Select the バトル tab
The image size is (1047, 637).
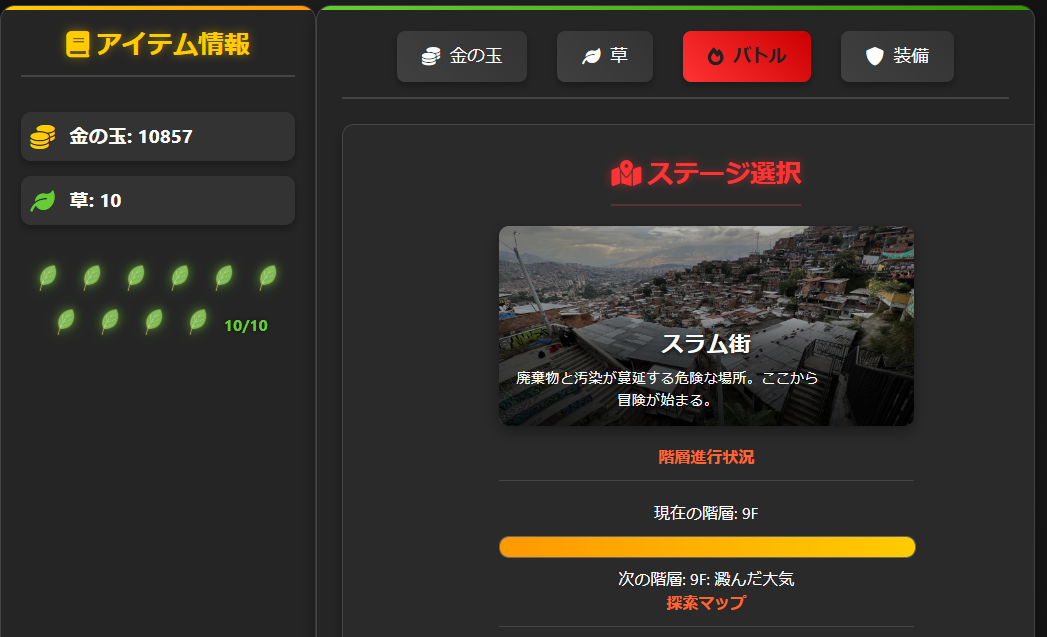point(747,57)
